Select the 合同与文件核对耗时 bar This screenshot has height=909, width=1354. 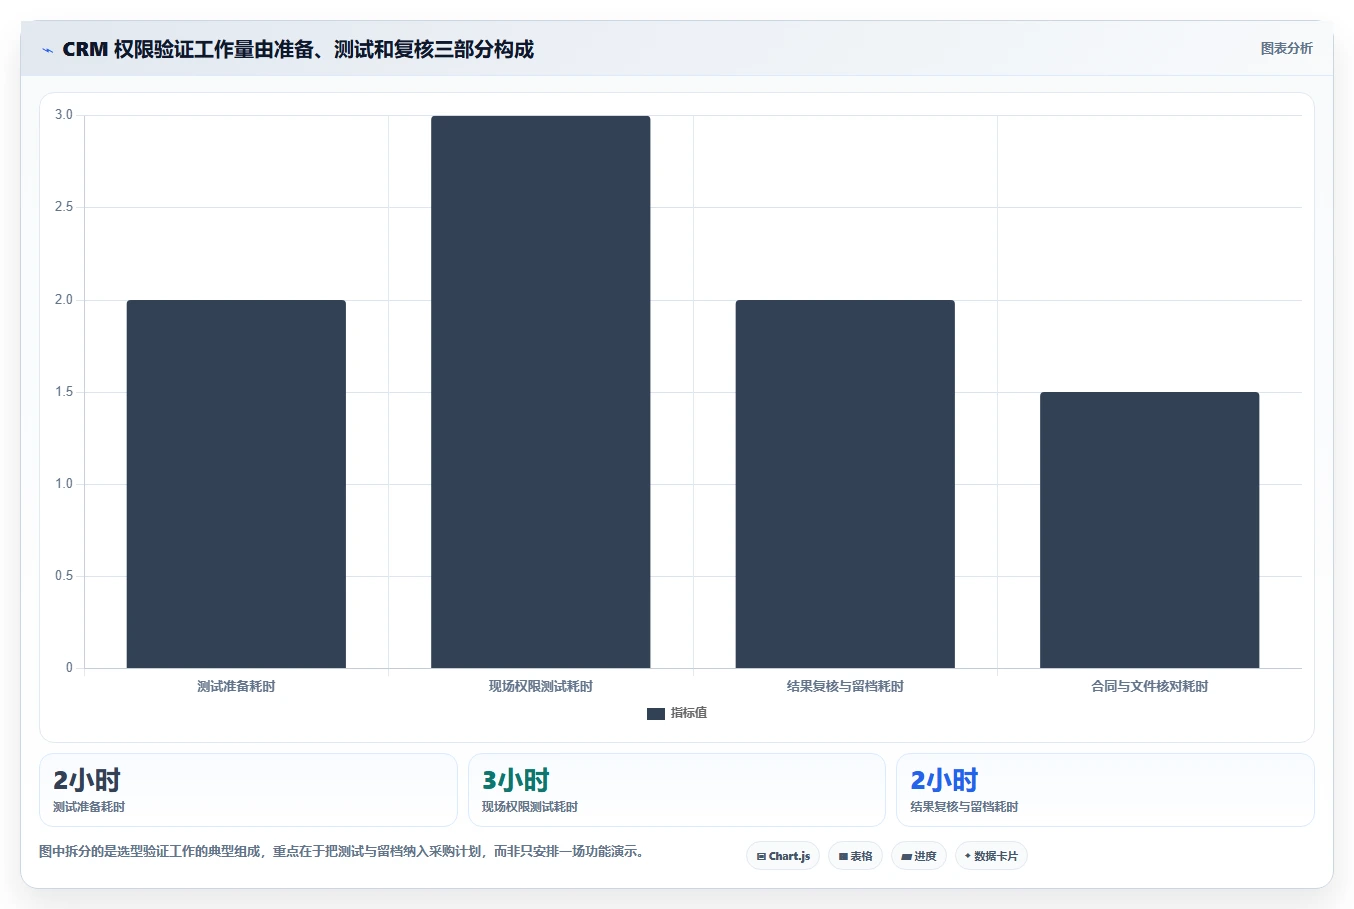tap(1150, 530)
